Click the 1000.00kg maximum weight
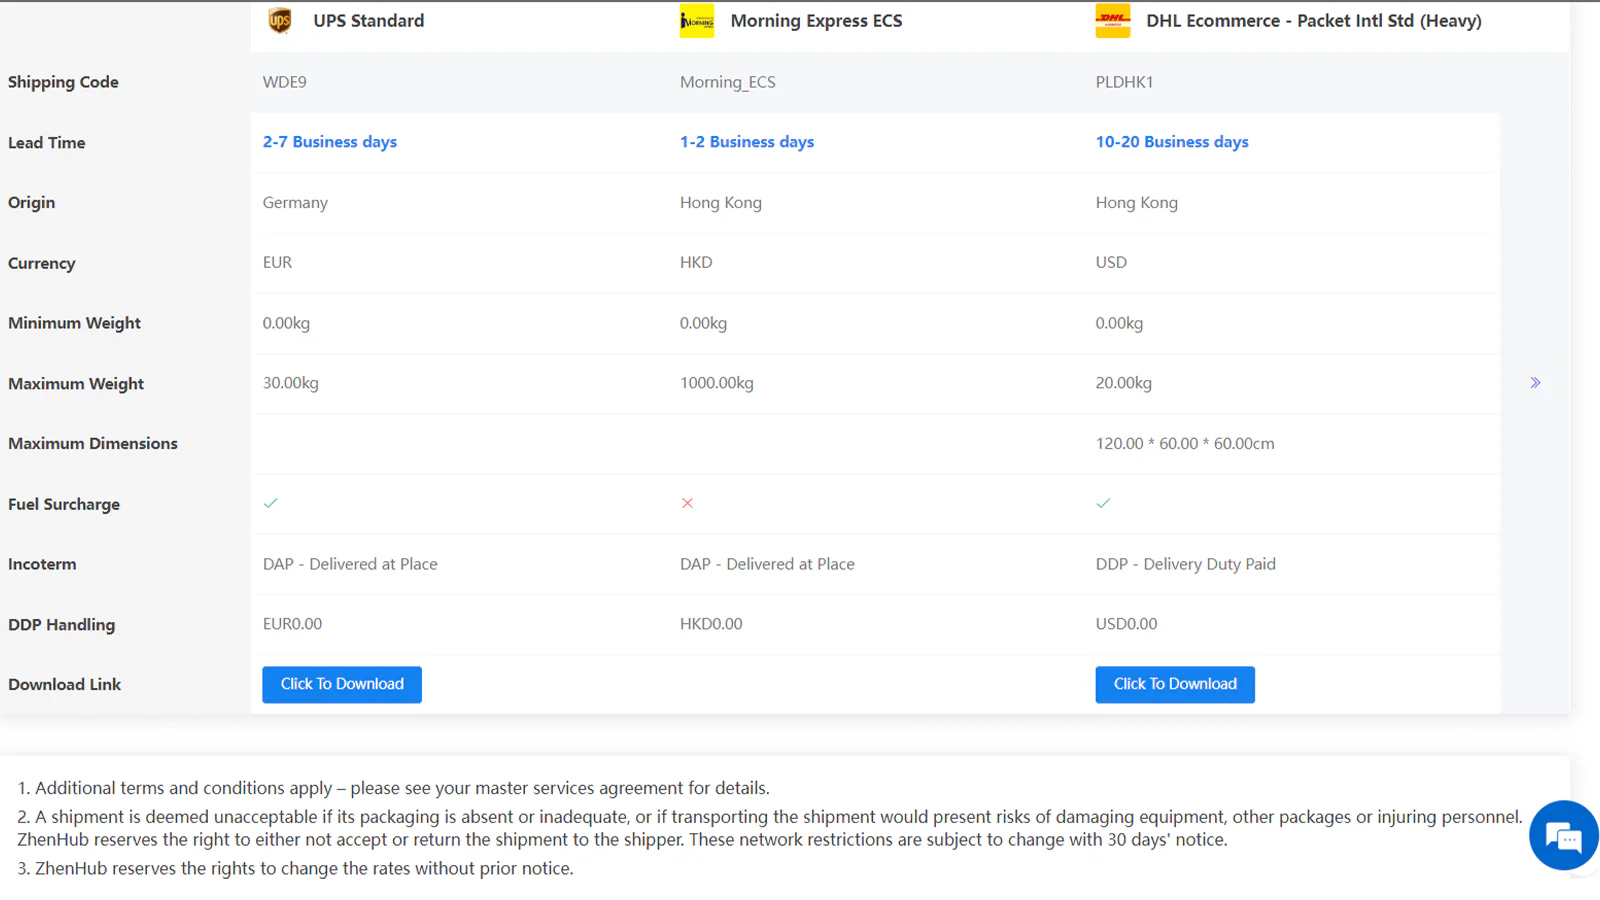This screenshot has height=900, width=1600. 717,383
